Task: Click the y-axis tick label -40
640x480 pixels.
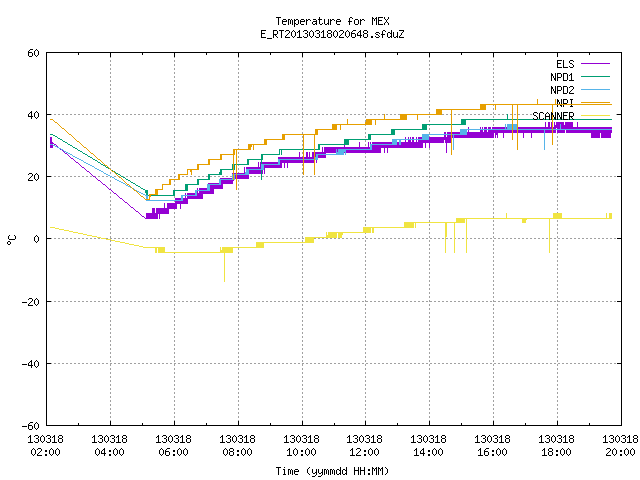Action: (x=30, y=364)
